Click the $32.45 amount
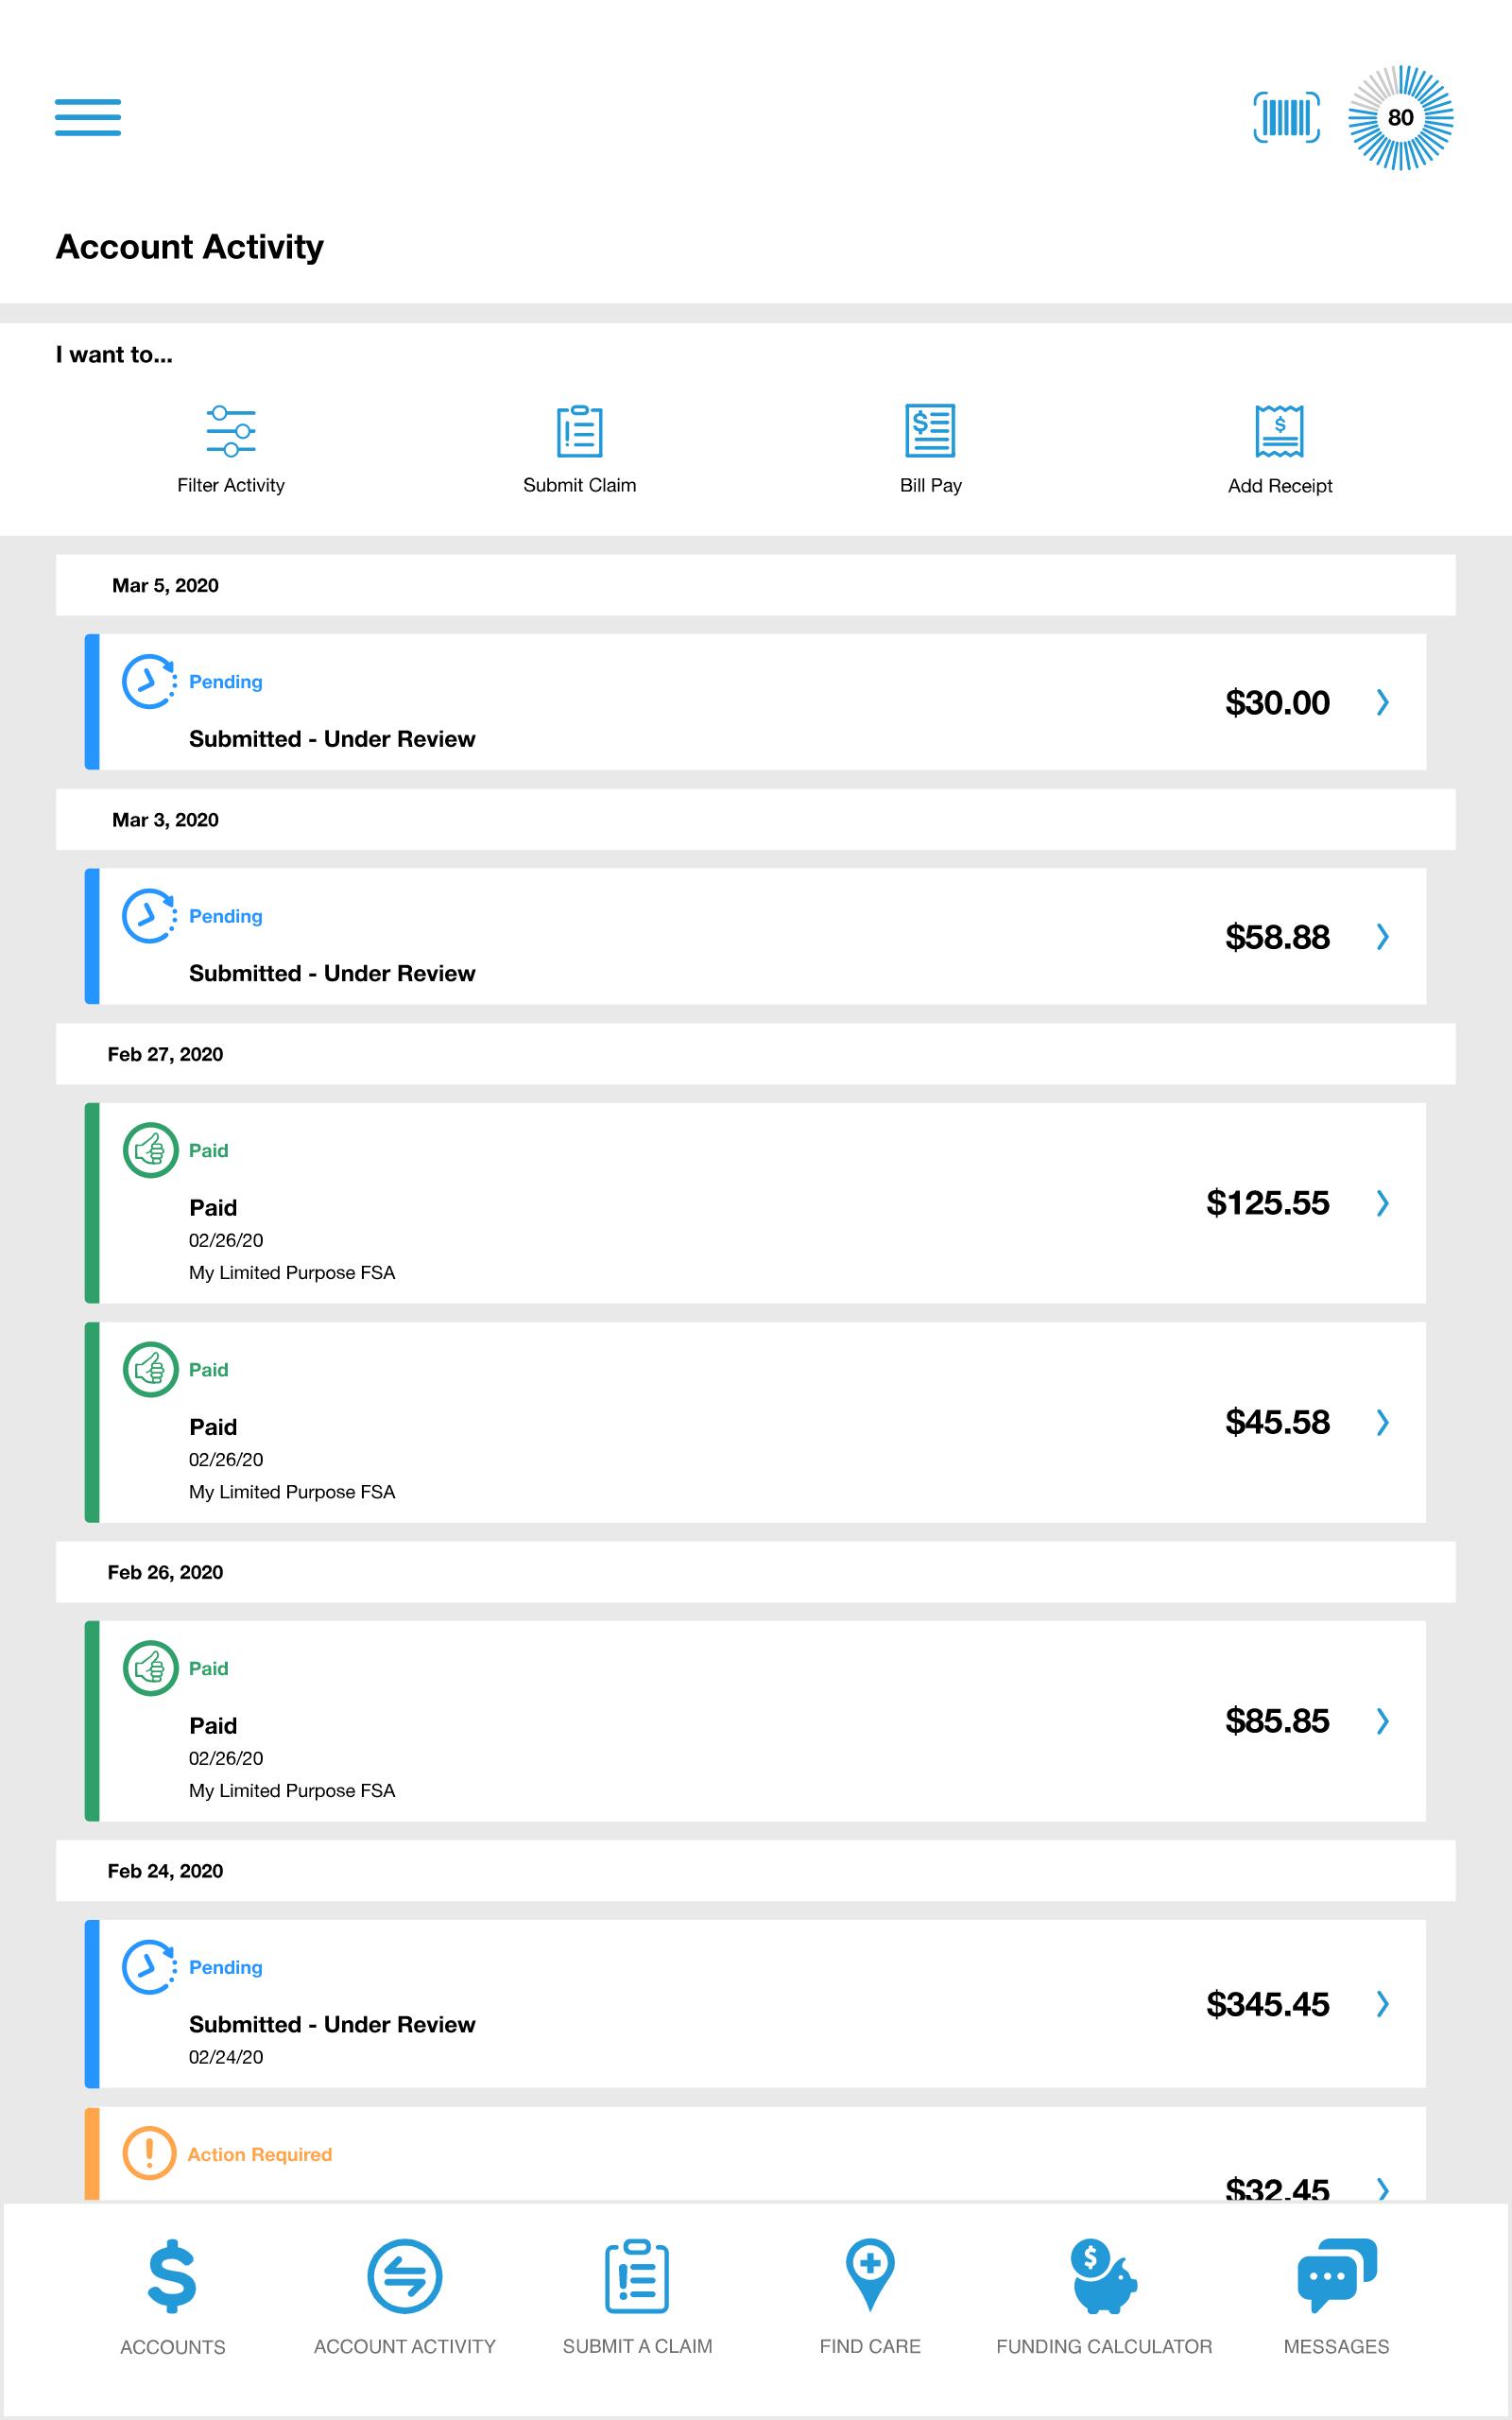Viewport: 1512px width, 2420px height. tap(1277, 2189)
